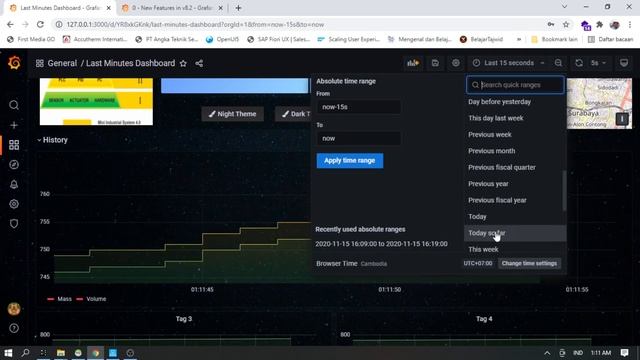Image resolution: width=640 pixels, height=360 pixels.
Task: Select the Today quick range
Action: coord(514,216)
